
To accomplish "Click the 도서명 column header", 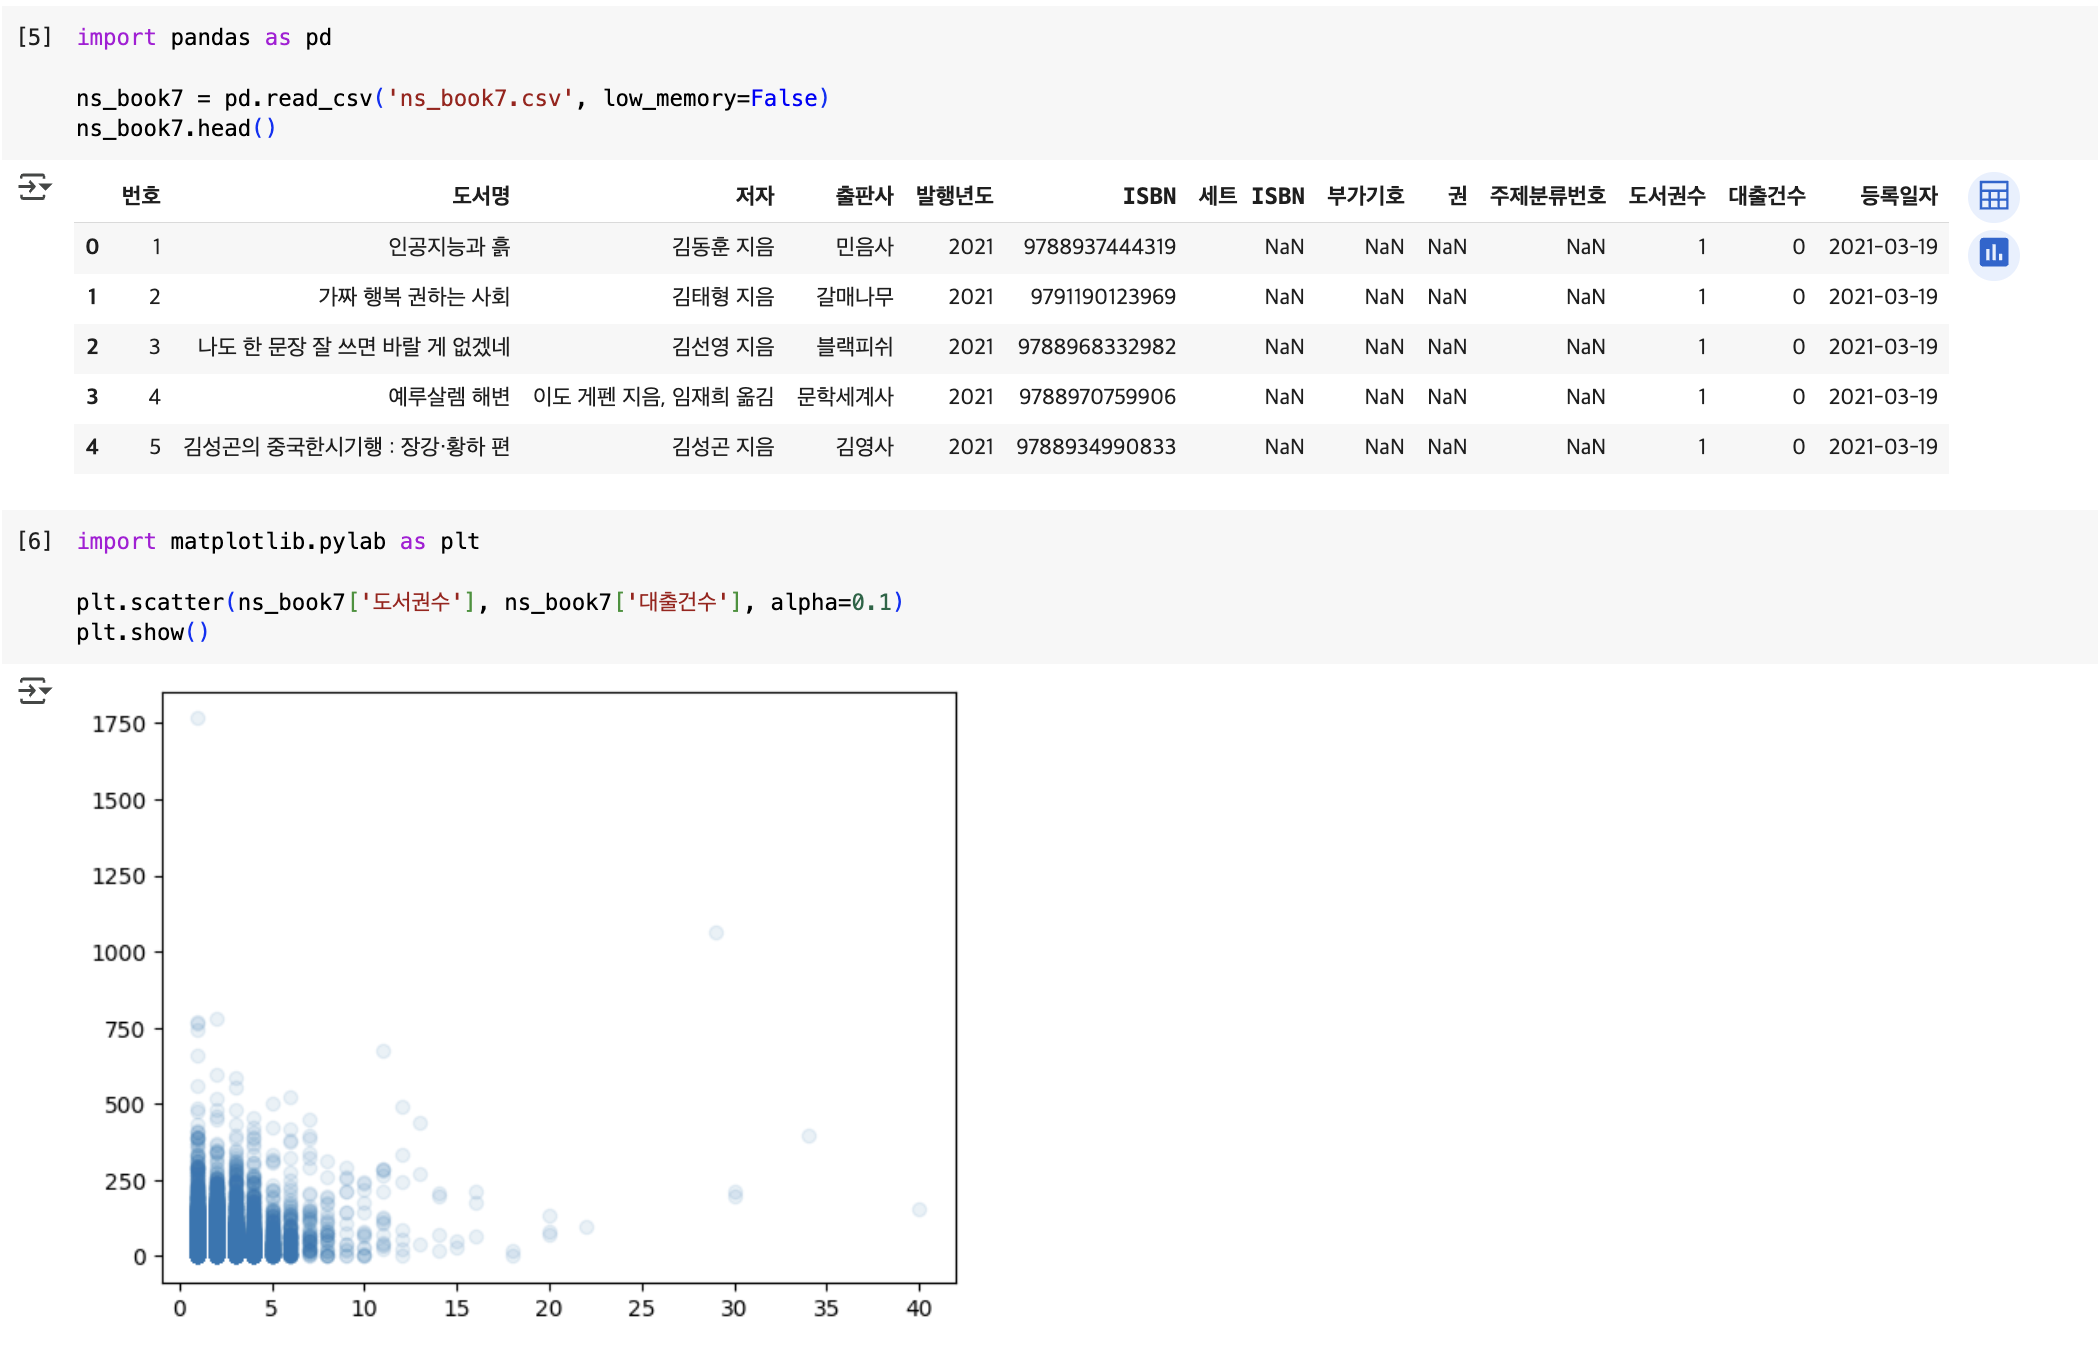I will pos(480,196).
